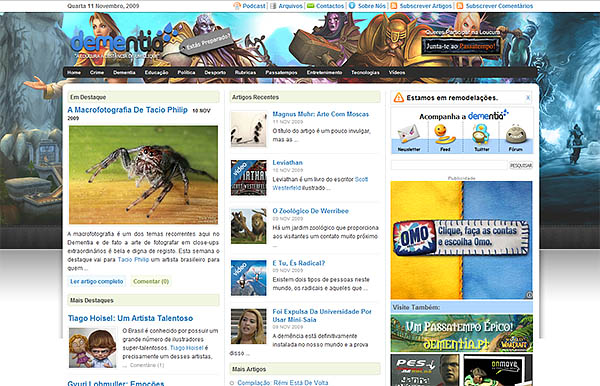This screenshot has width=600, height=386.
Task: Click the Podcast icon in top bar
Action: click(x=237, y=6)
